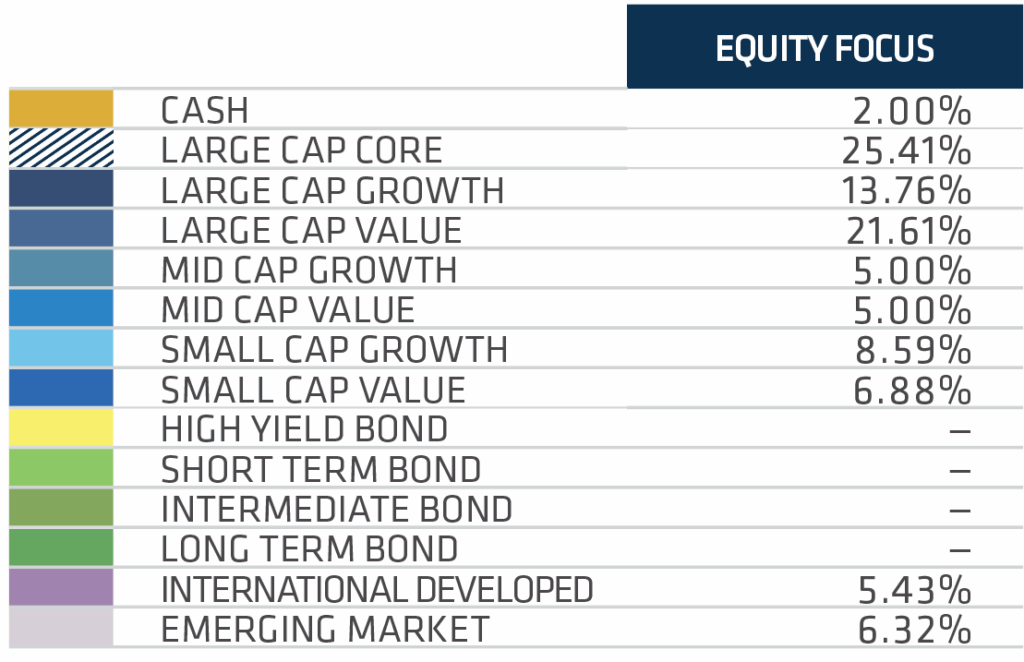This screenshot has width=1024, height=662.
Task: Click the 6.88% Small Cap Value figure
Action: pos(913,390)
